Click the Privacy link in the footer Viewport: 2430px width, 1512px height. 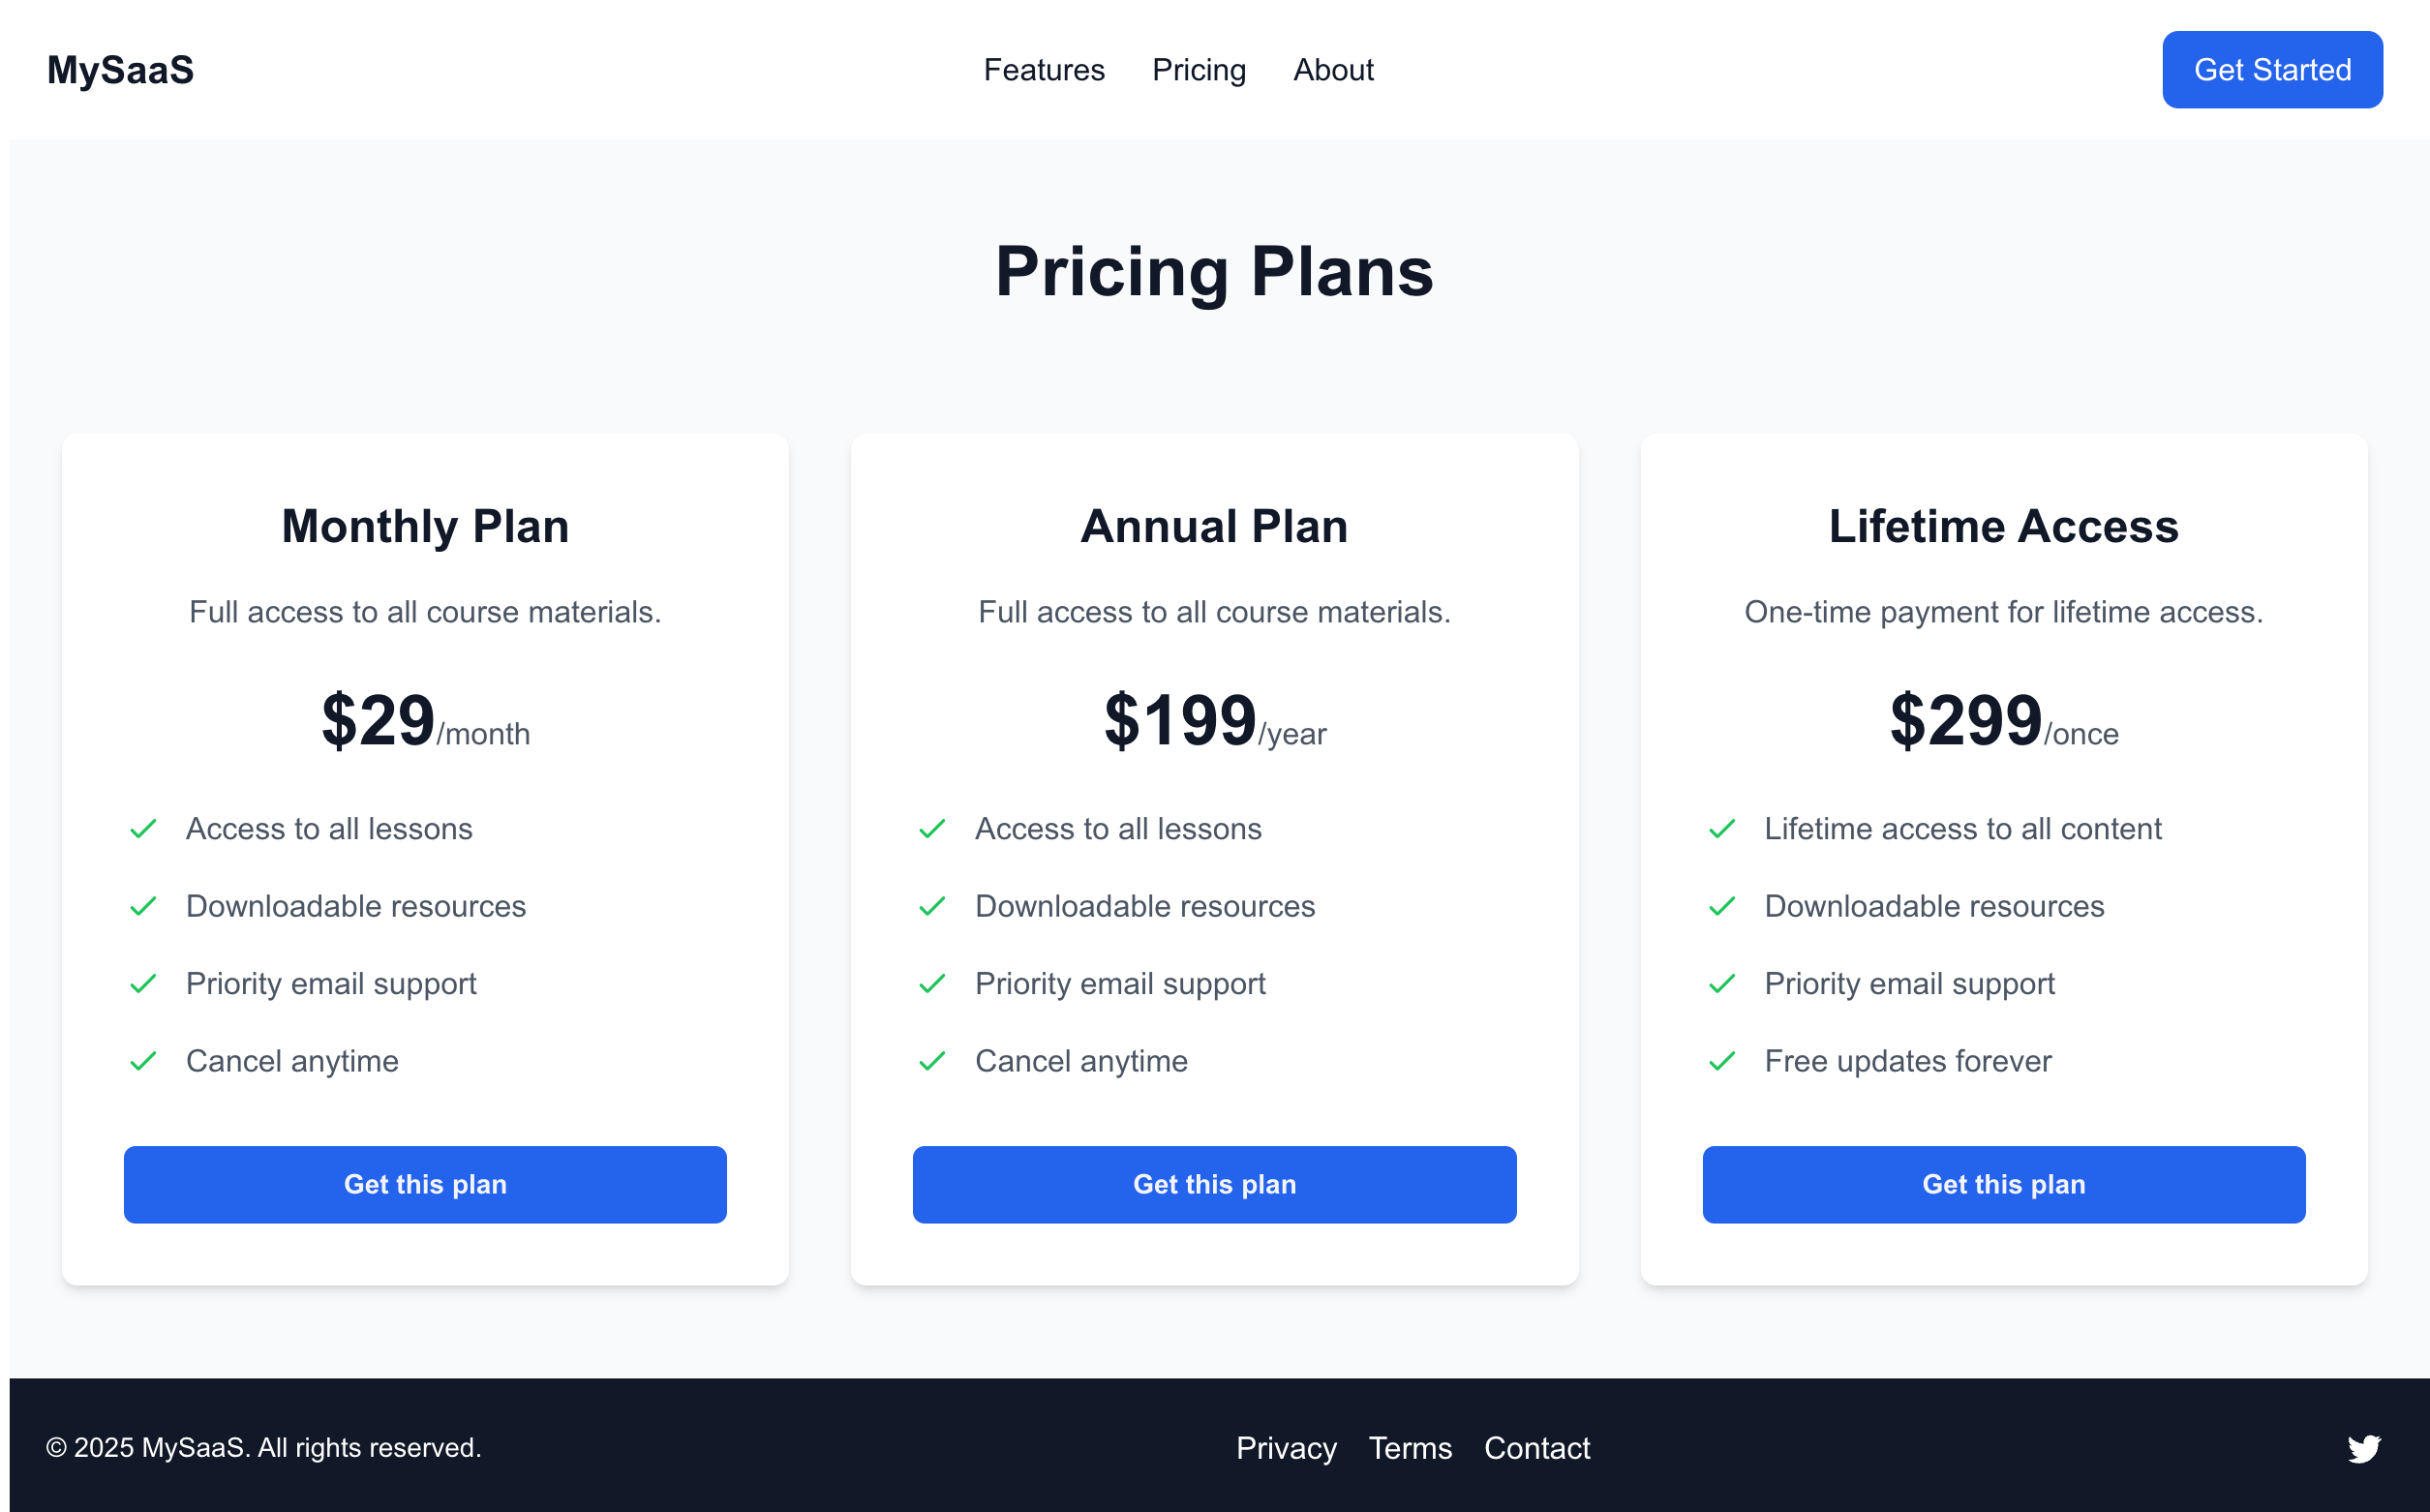[1284, 1447]
